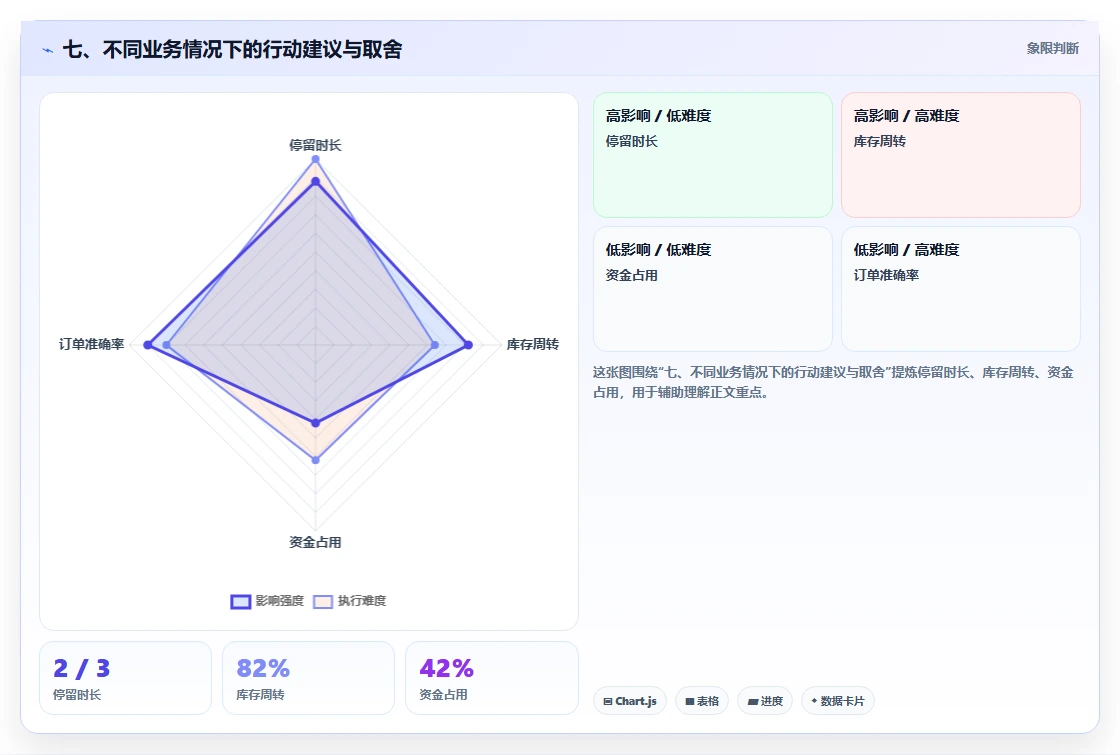Image resolution: width=1120 pixels, height=755 pixels.
Task: Select the 影响强度 point on the 停留时长 axis
Action: click(x=316, y=182)
